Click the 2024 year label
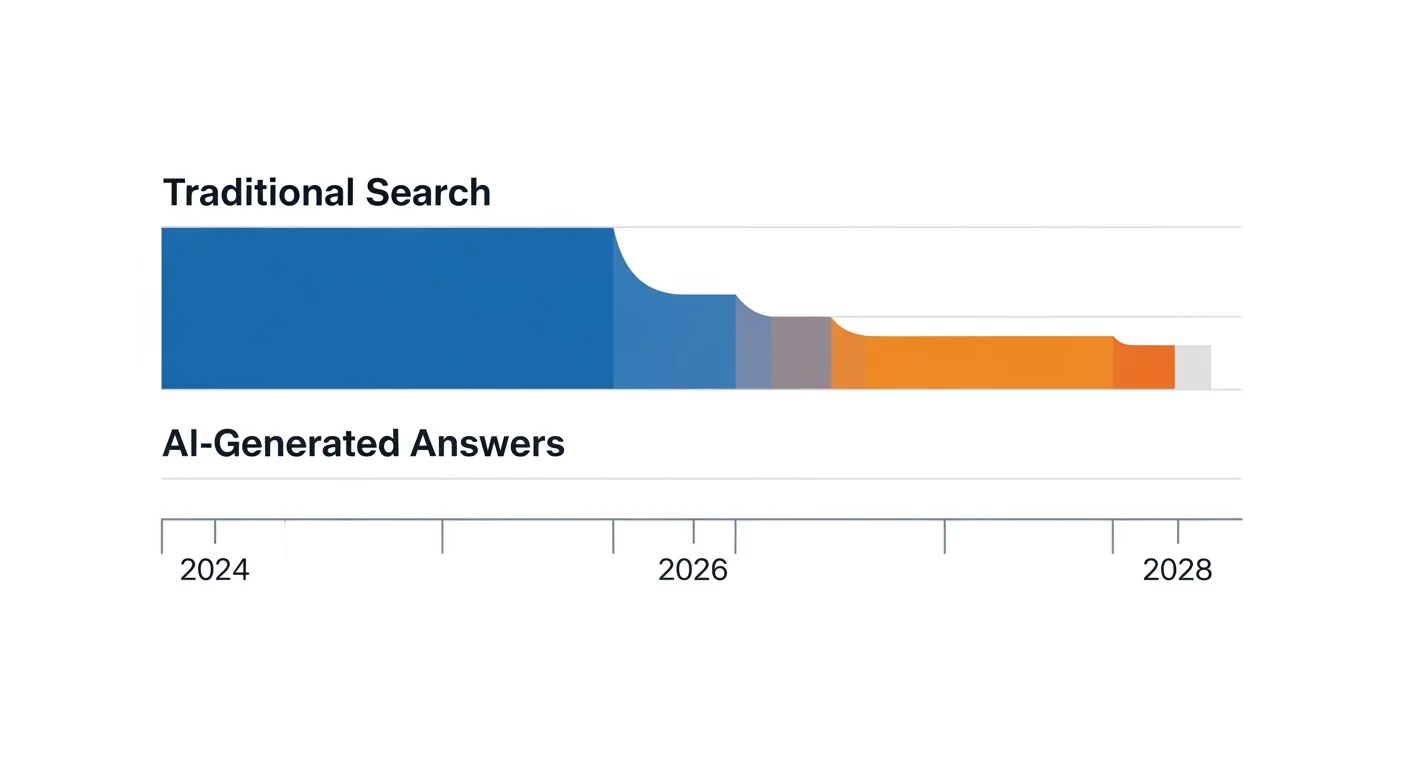 (214, 570)
